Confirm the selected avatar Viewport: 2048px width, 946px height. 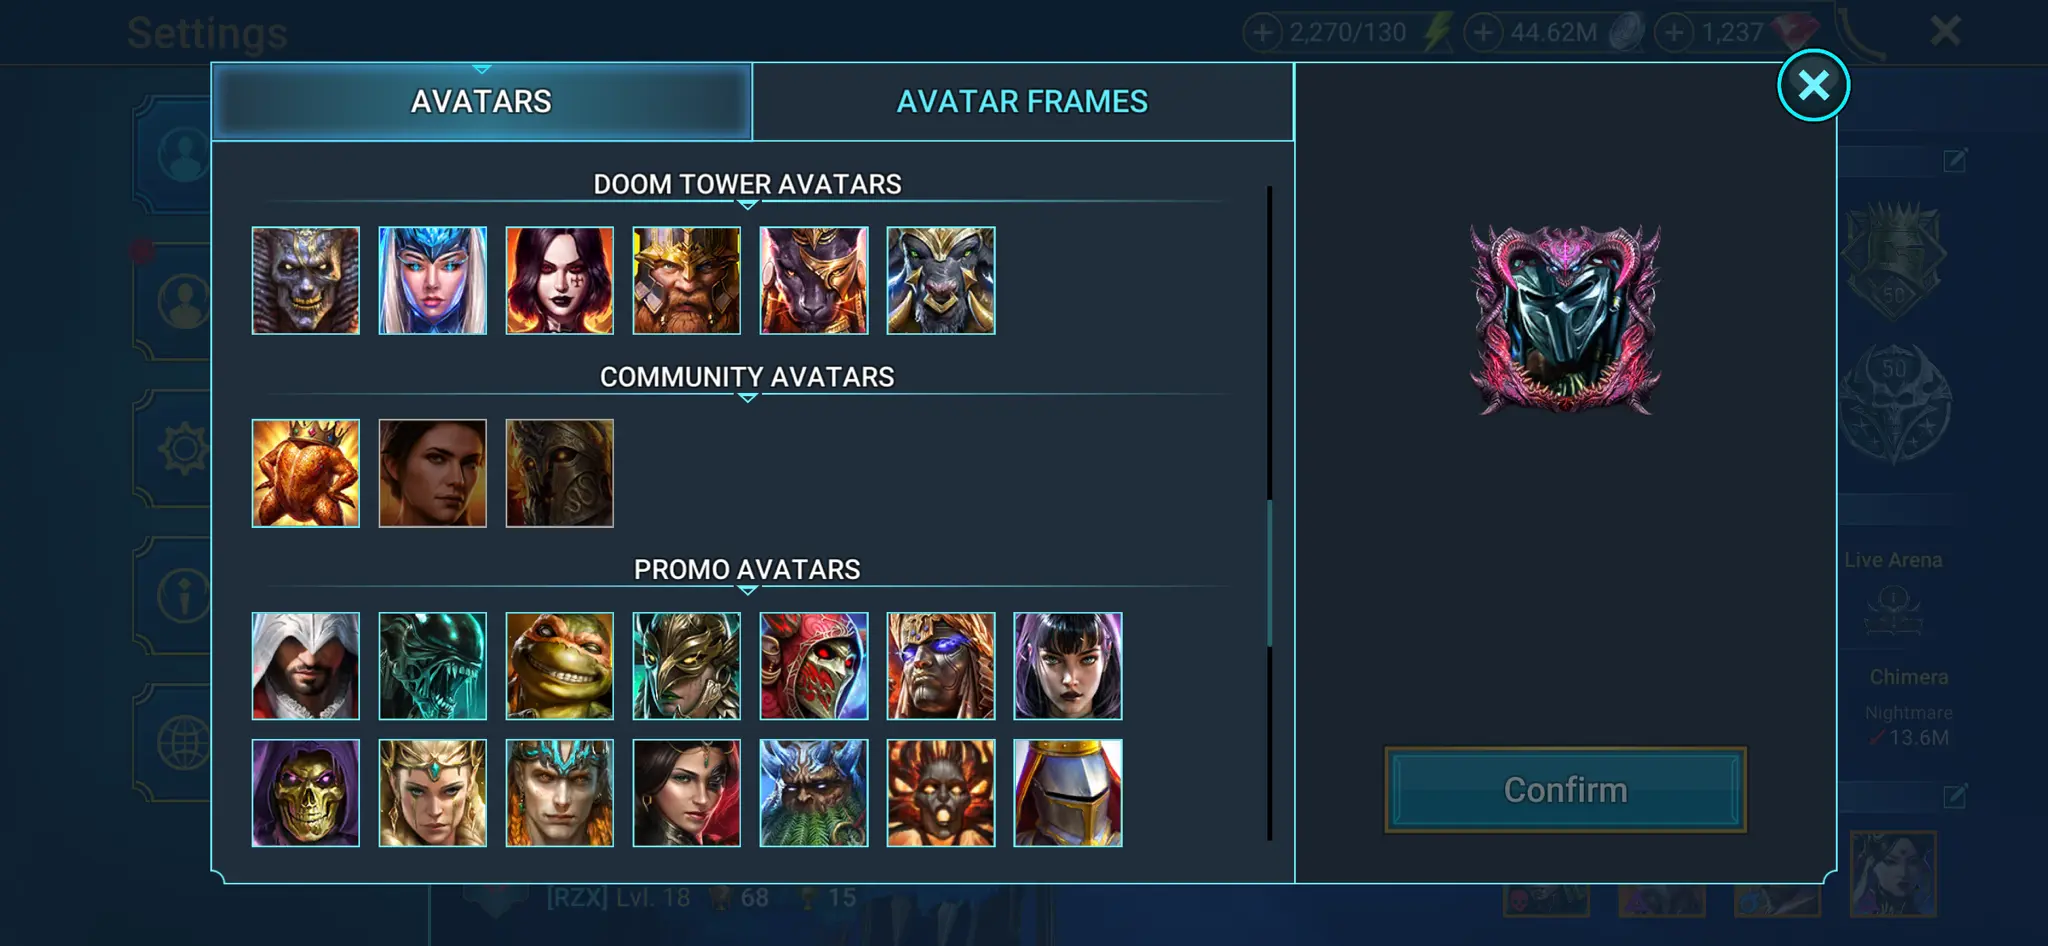click(1565, 790)
